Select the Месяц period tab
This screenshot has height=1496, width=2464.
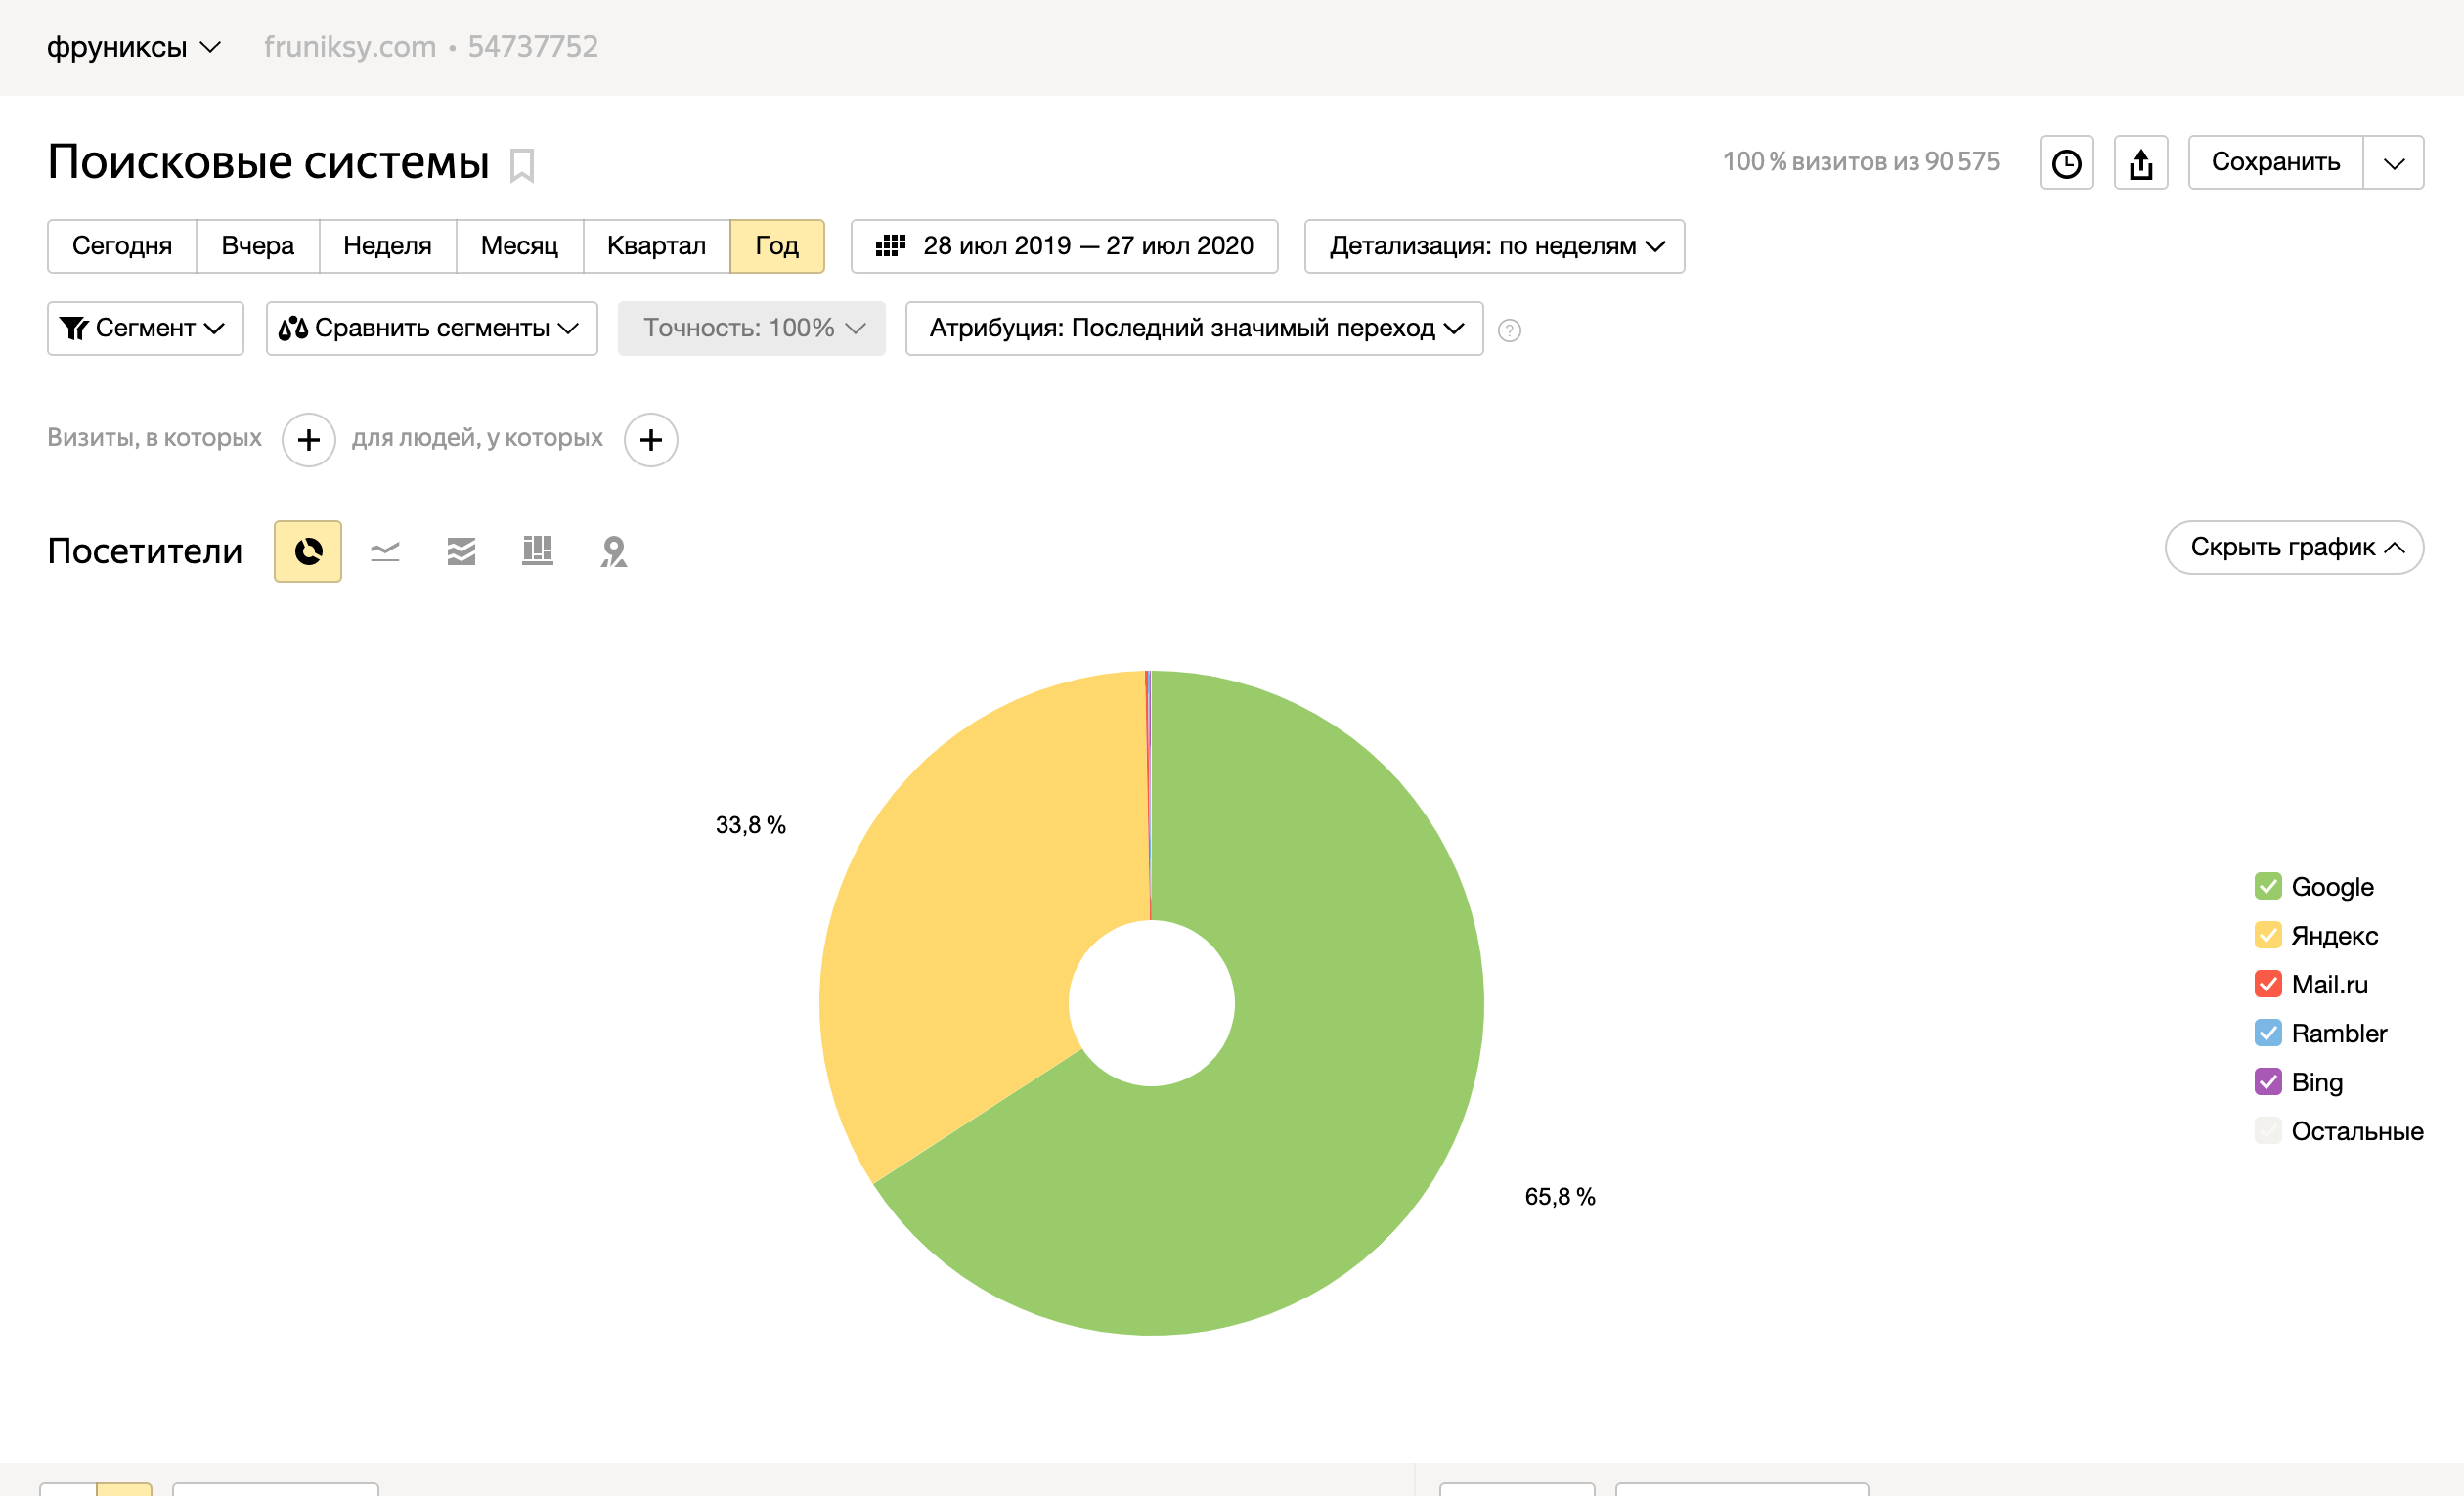[x=519, y=246]
